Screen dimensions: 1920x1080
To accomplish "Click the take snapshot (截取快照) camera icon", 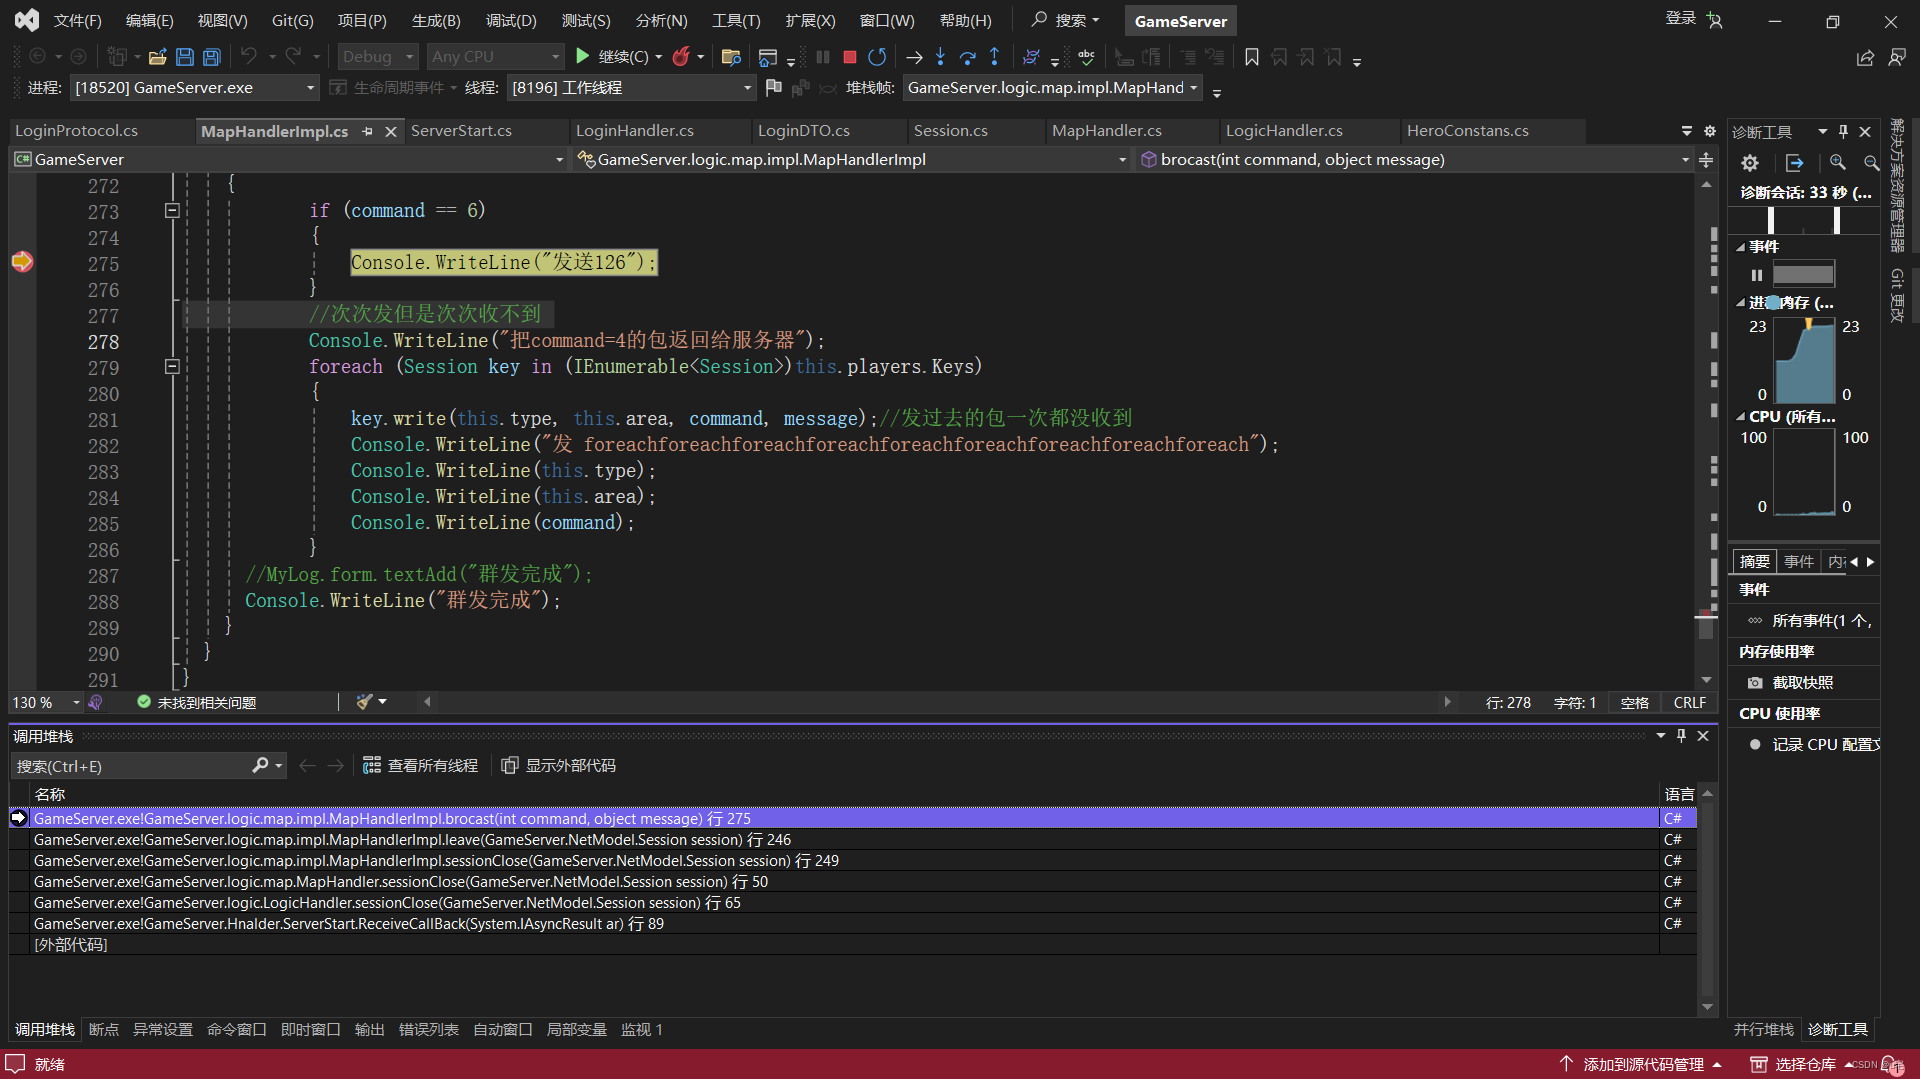I will [1755, 683].
